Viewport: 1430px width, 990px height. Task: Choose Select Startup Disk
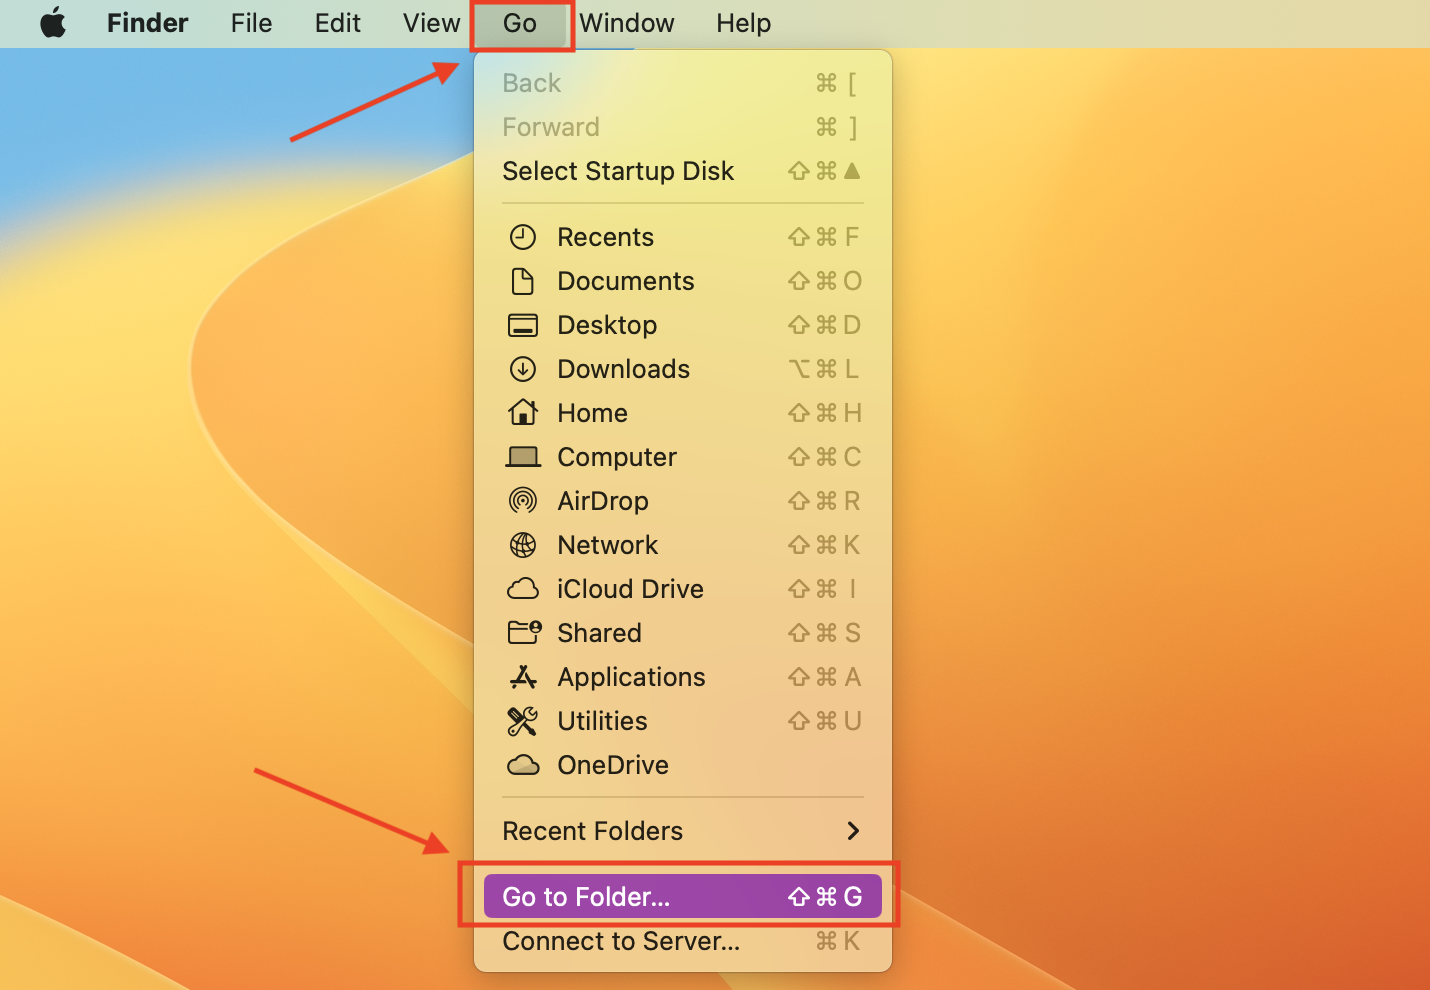point(618,171)
